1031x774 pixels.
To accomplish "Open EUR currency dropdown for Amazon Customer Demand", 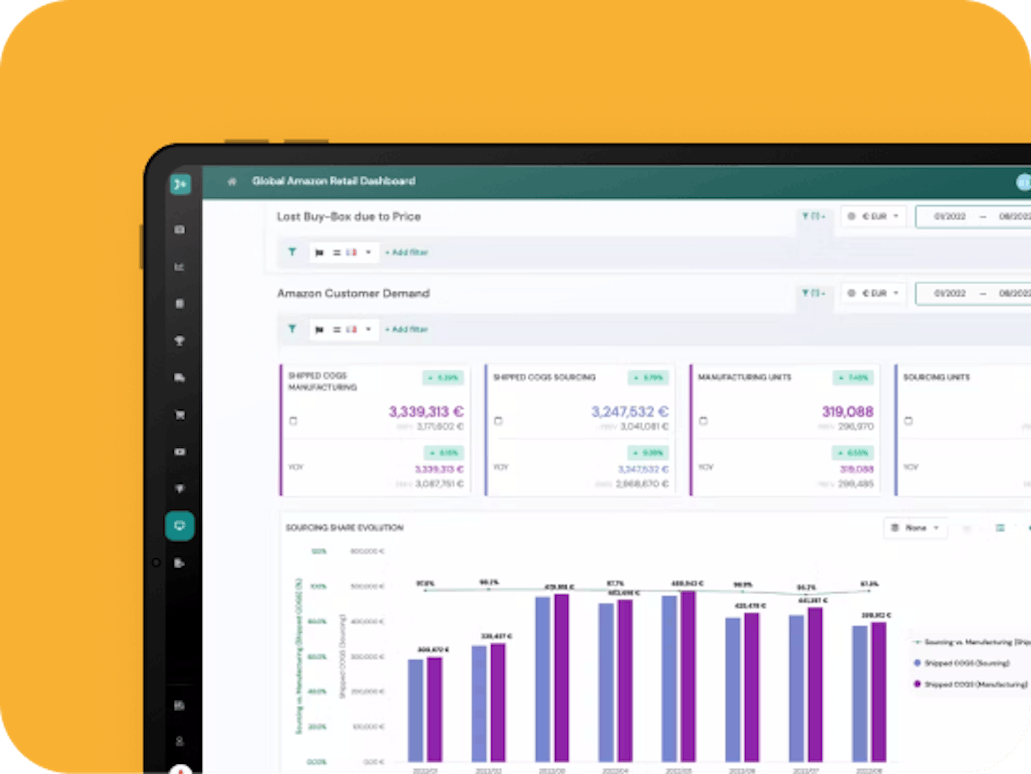I will 873,293.
